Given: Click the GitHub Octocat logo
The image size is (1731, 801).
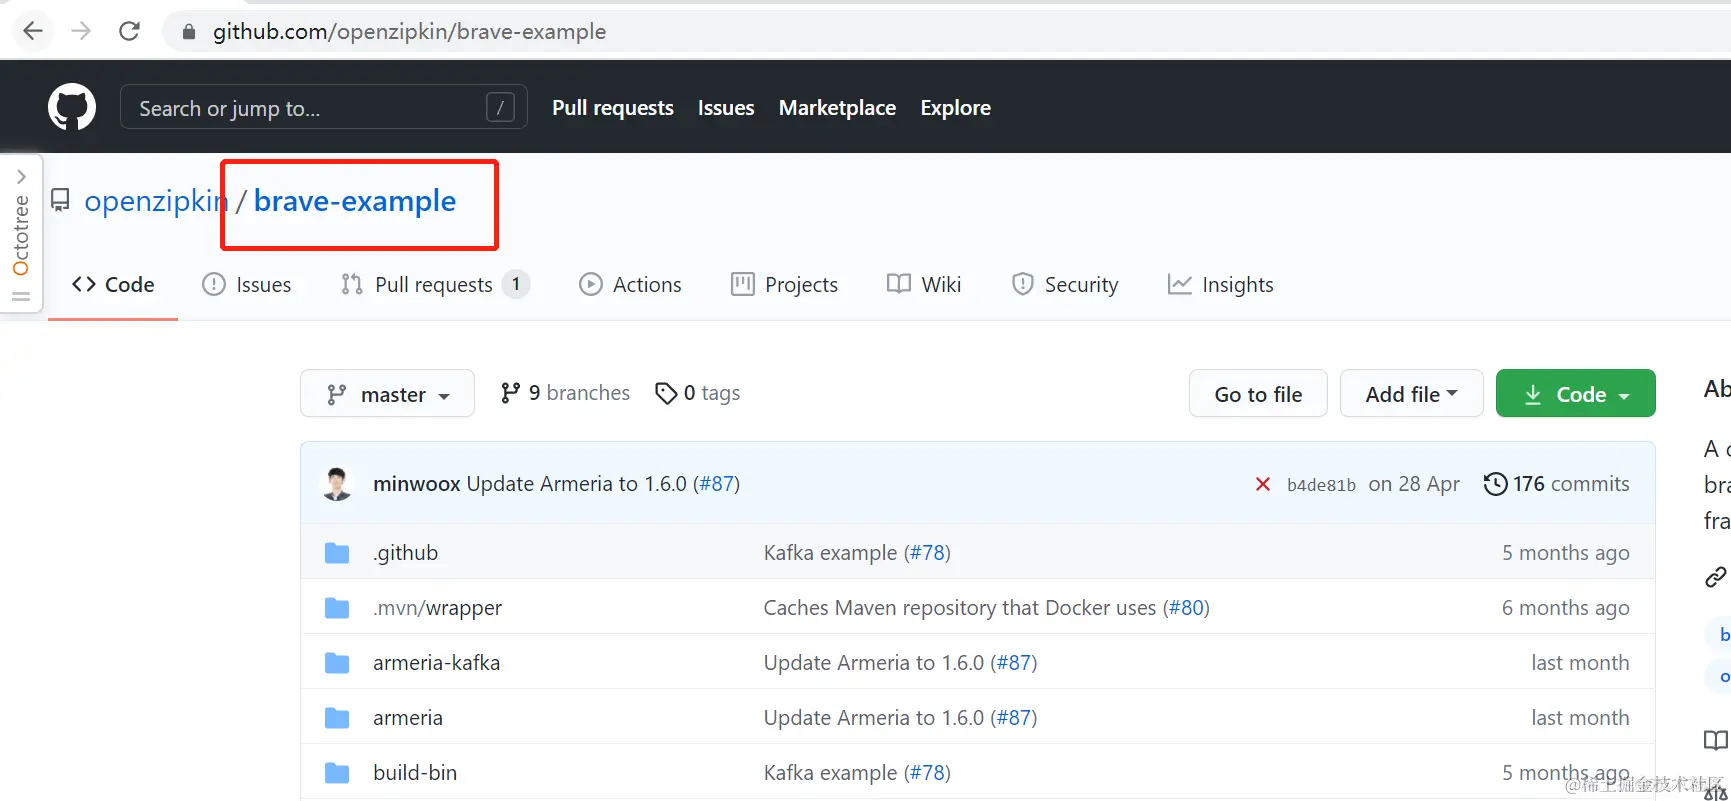Looking at the screenshot, I should pyautogui.click(x=72, y=107).
